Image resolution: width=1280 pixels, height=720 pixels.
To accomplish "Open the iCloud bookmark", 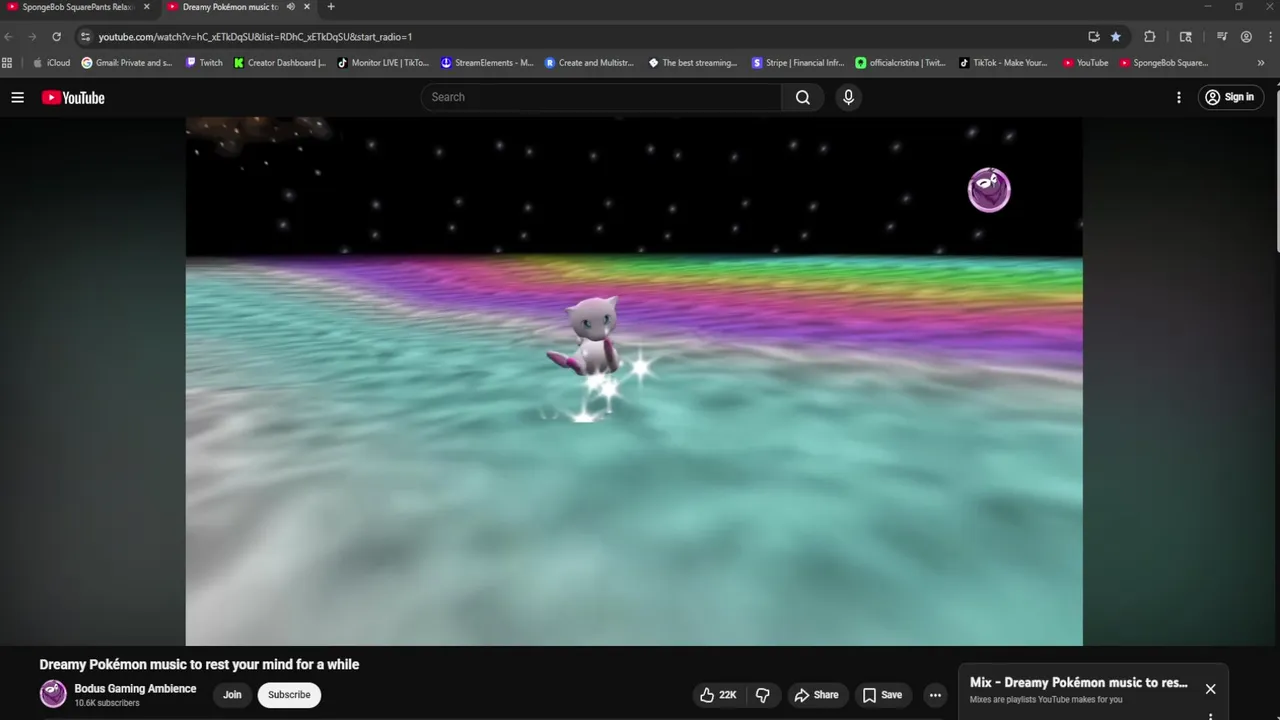I will coord(51,63).
